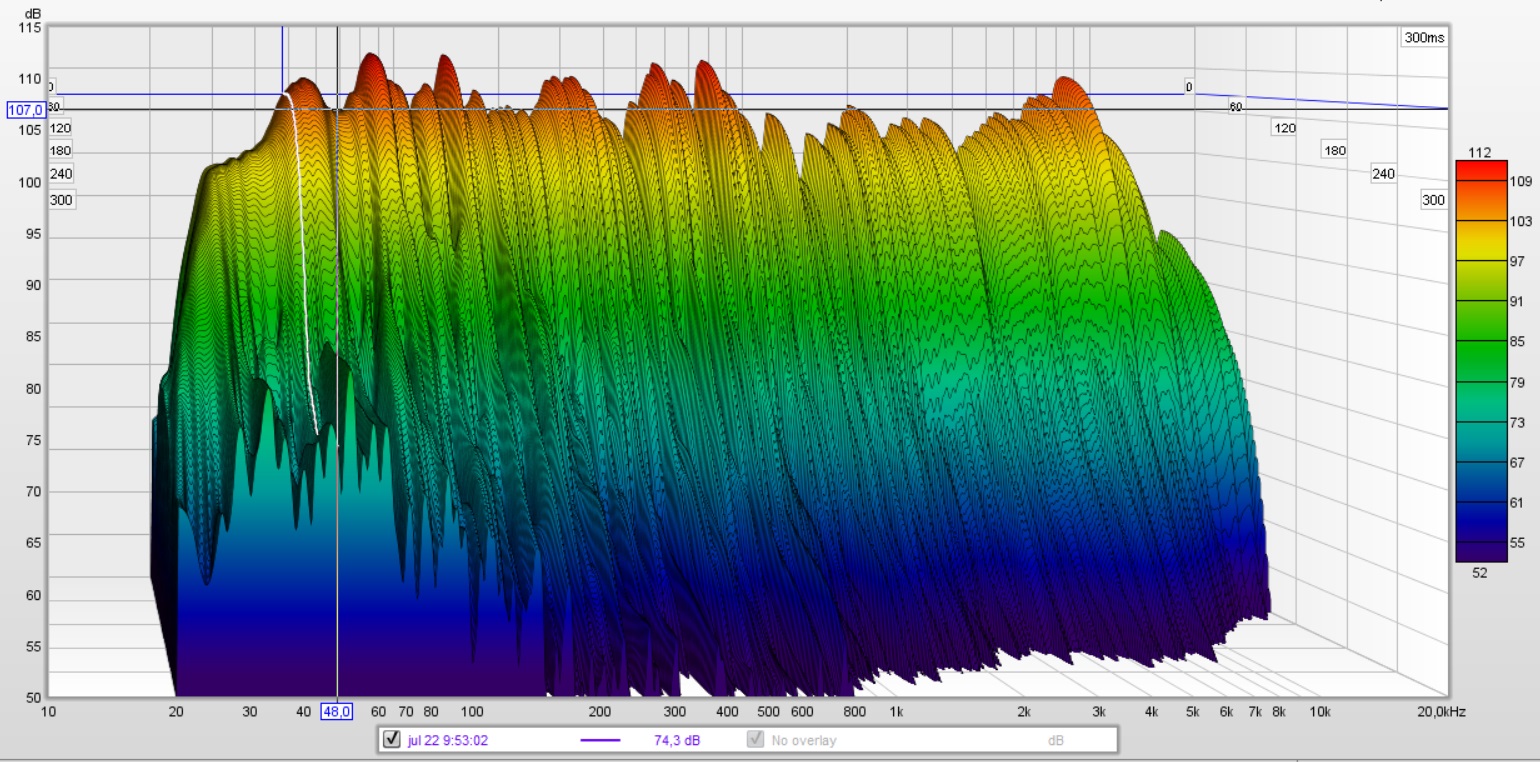Toggle the No overlay checkbox
The width and height of the screenshot is (1540, 762).
[756, 740]
